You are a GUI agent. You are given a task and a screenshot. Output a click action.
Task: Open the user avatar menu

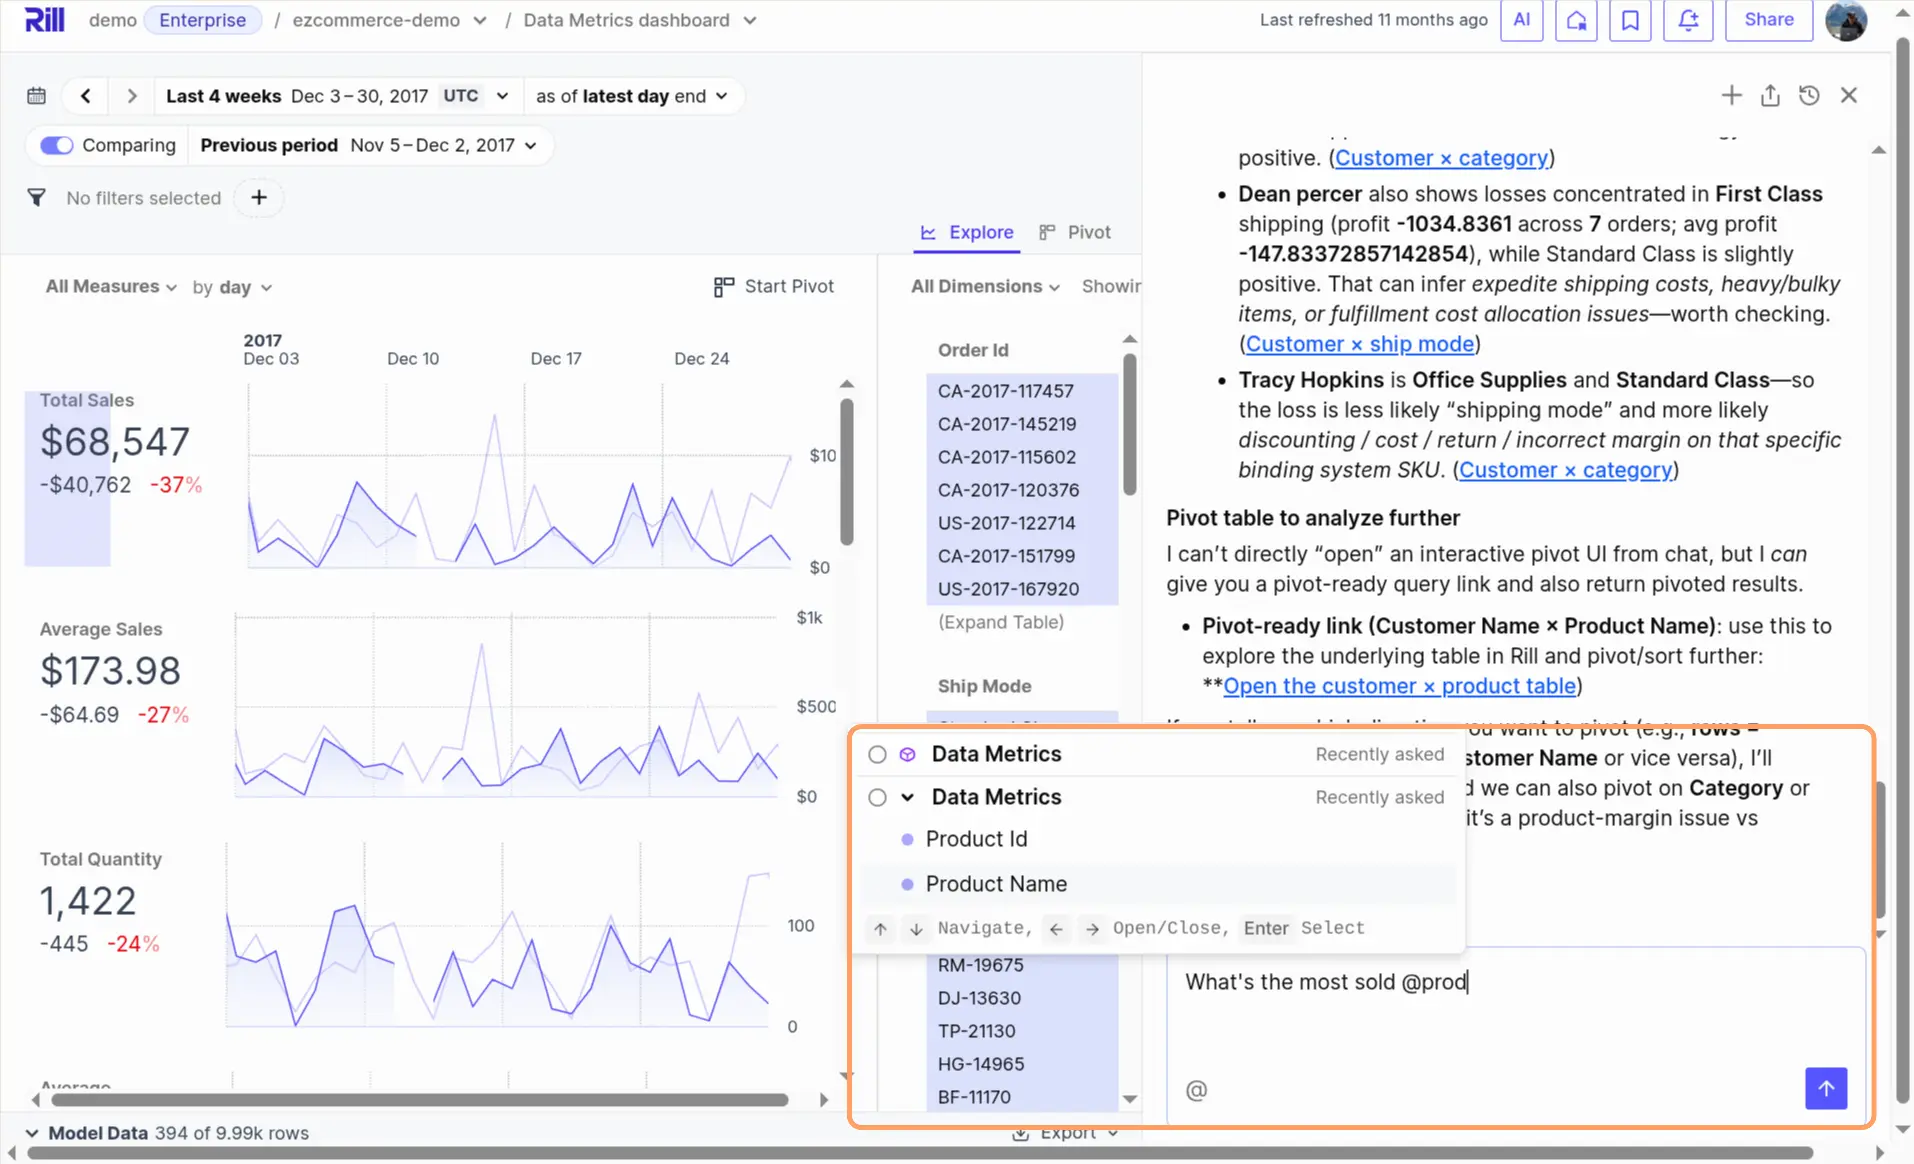click(1846, 20)
